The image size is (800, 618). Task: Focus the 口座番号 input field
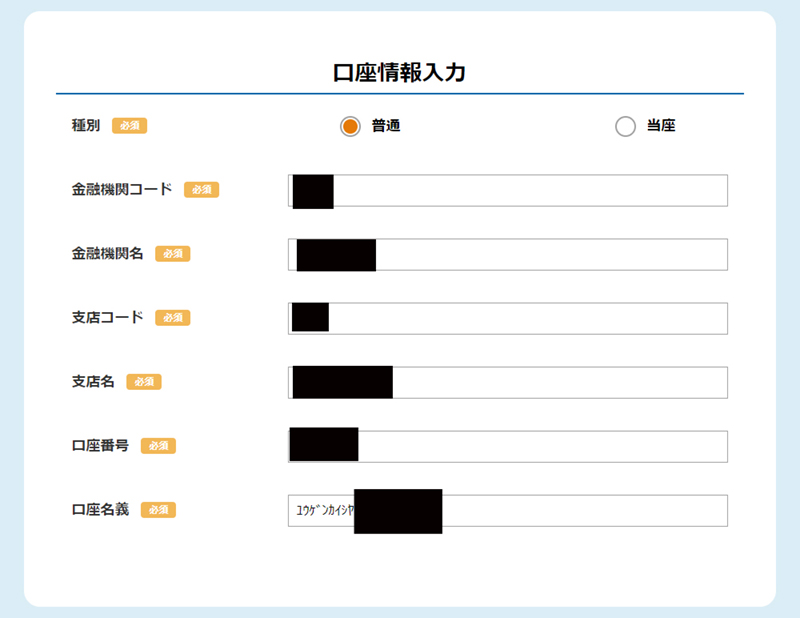pyautogui.click(x=508, y=447)
